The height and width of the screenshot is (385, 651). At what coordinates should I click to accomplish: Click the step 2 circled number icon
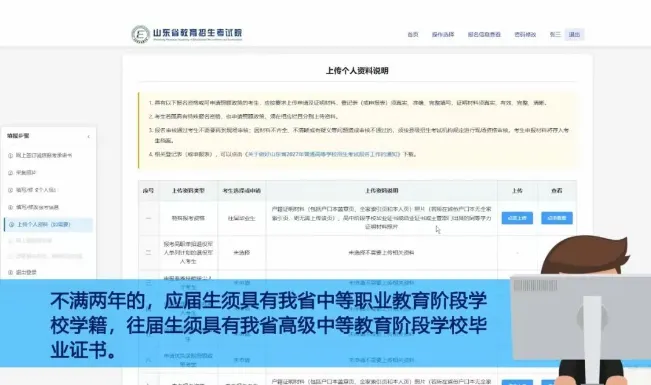[x=10, y=173]
